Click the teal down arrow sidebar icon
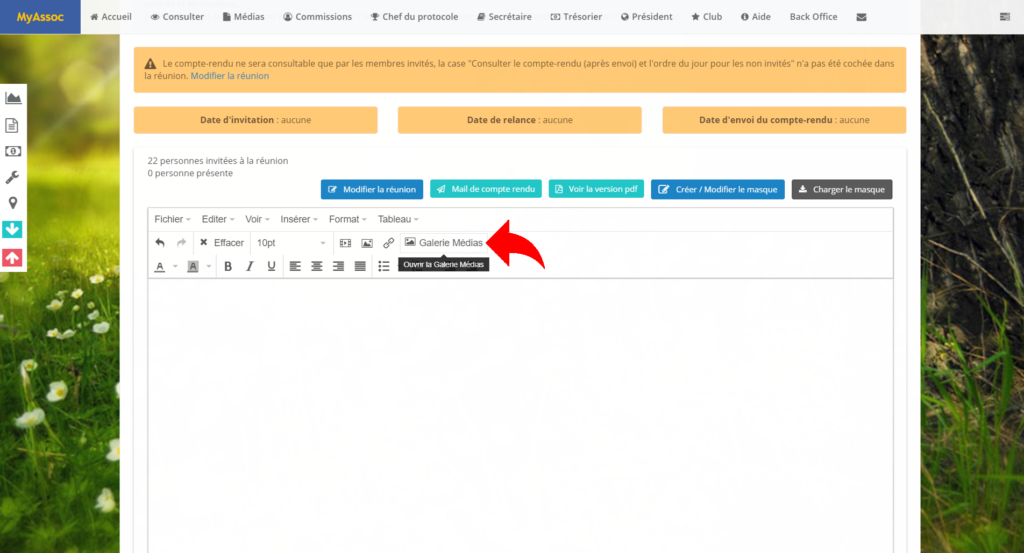This screenshot has width=1024, height=553. 13,230
